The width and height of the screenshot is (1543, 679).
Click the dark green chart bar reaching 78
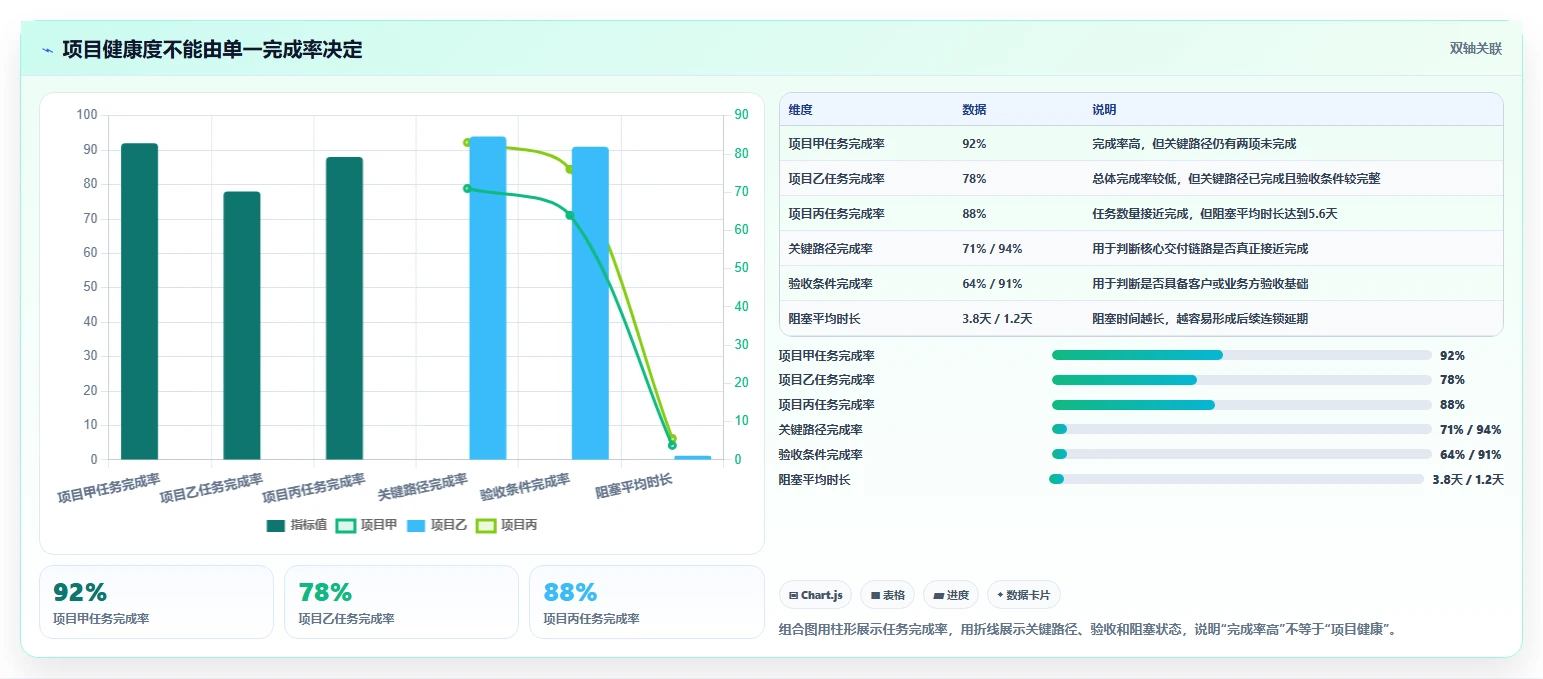(242, 325)
